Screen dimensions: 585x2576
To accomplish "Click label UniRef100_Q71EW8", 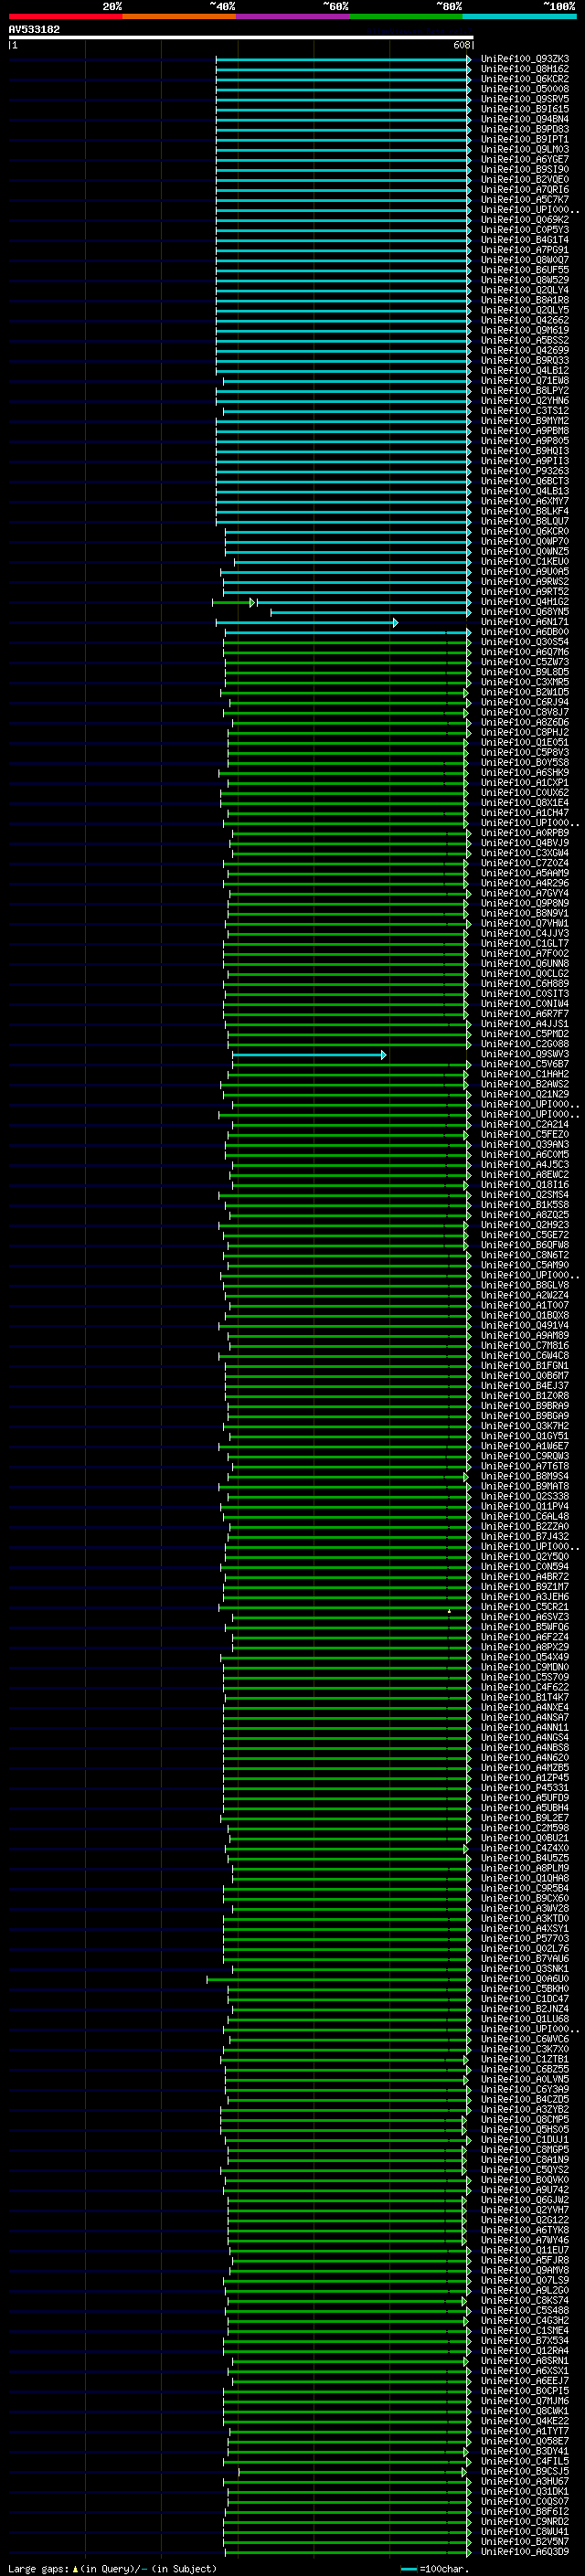I will pyautogui.click(x=524, y=381).
